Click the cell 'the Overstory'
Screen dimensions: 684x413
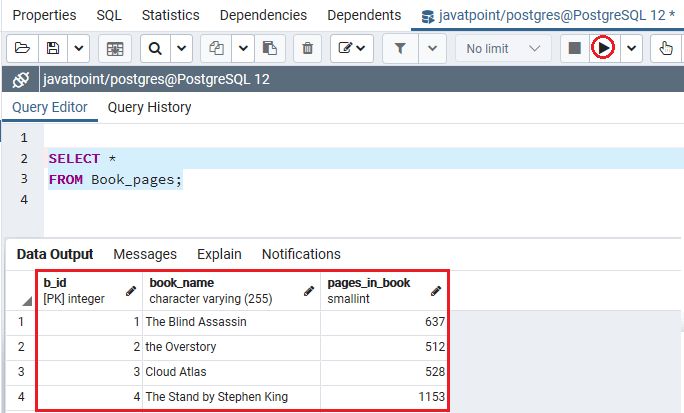click(x=232, y=347)
